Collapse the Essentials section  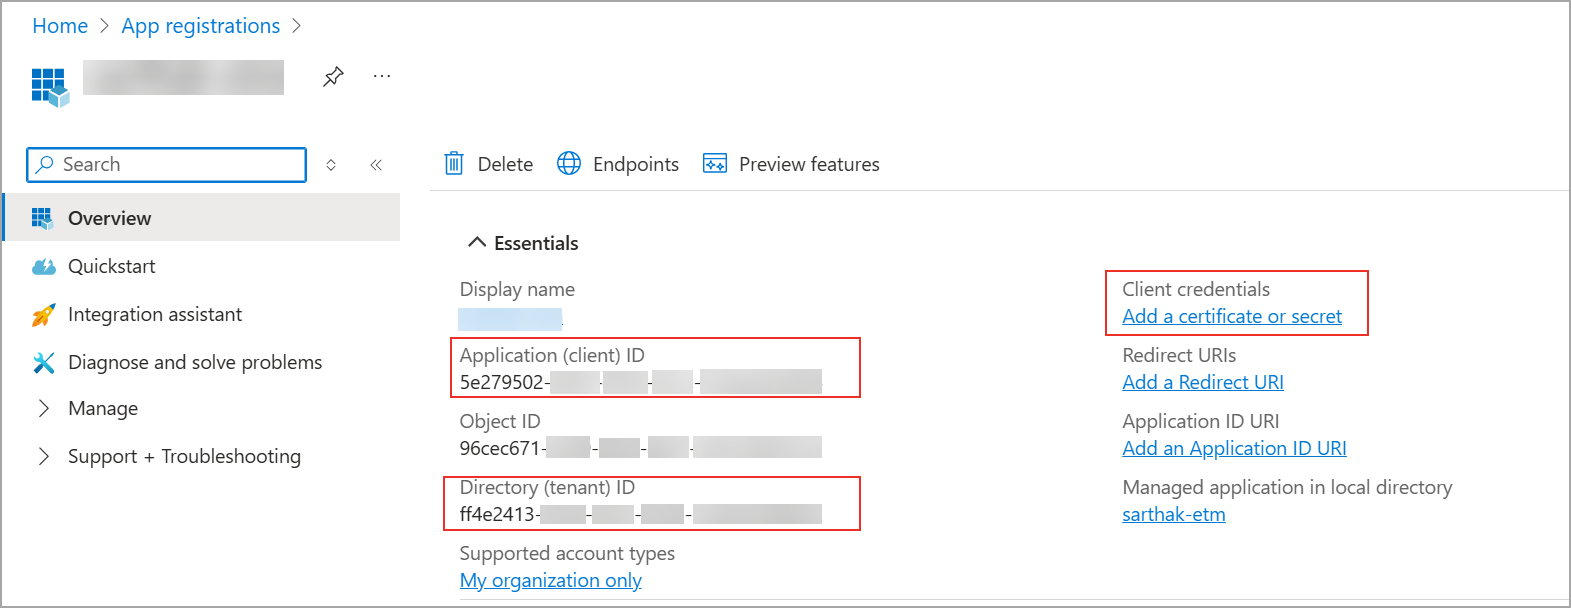click(477, 243)
